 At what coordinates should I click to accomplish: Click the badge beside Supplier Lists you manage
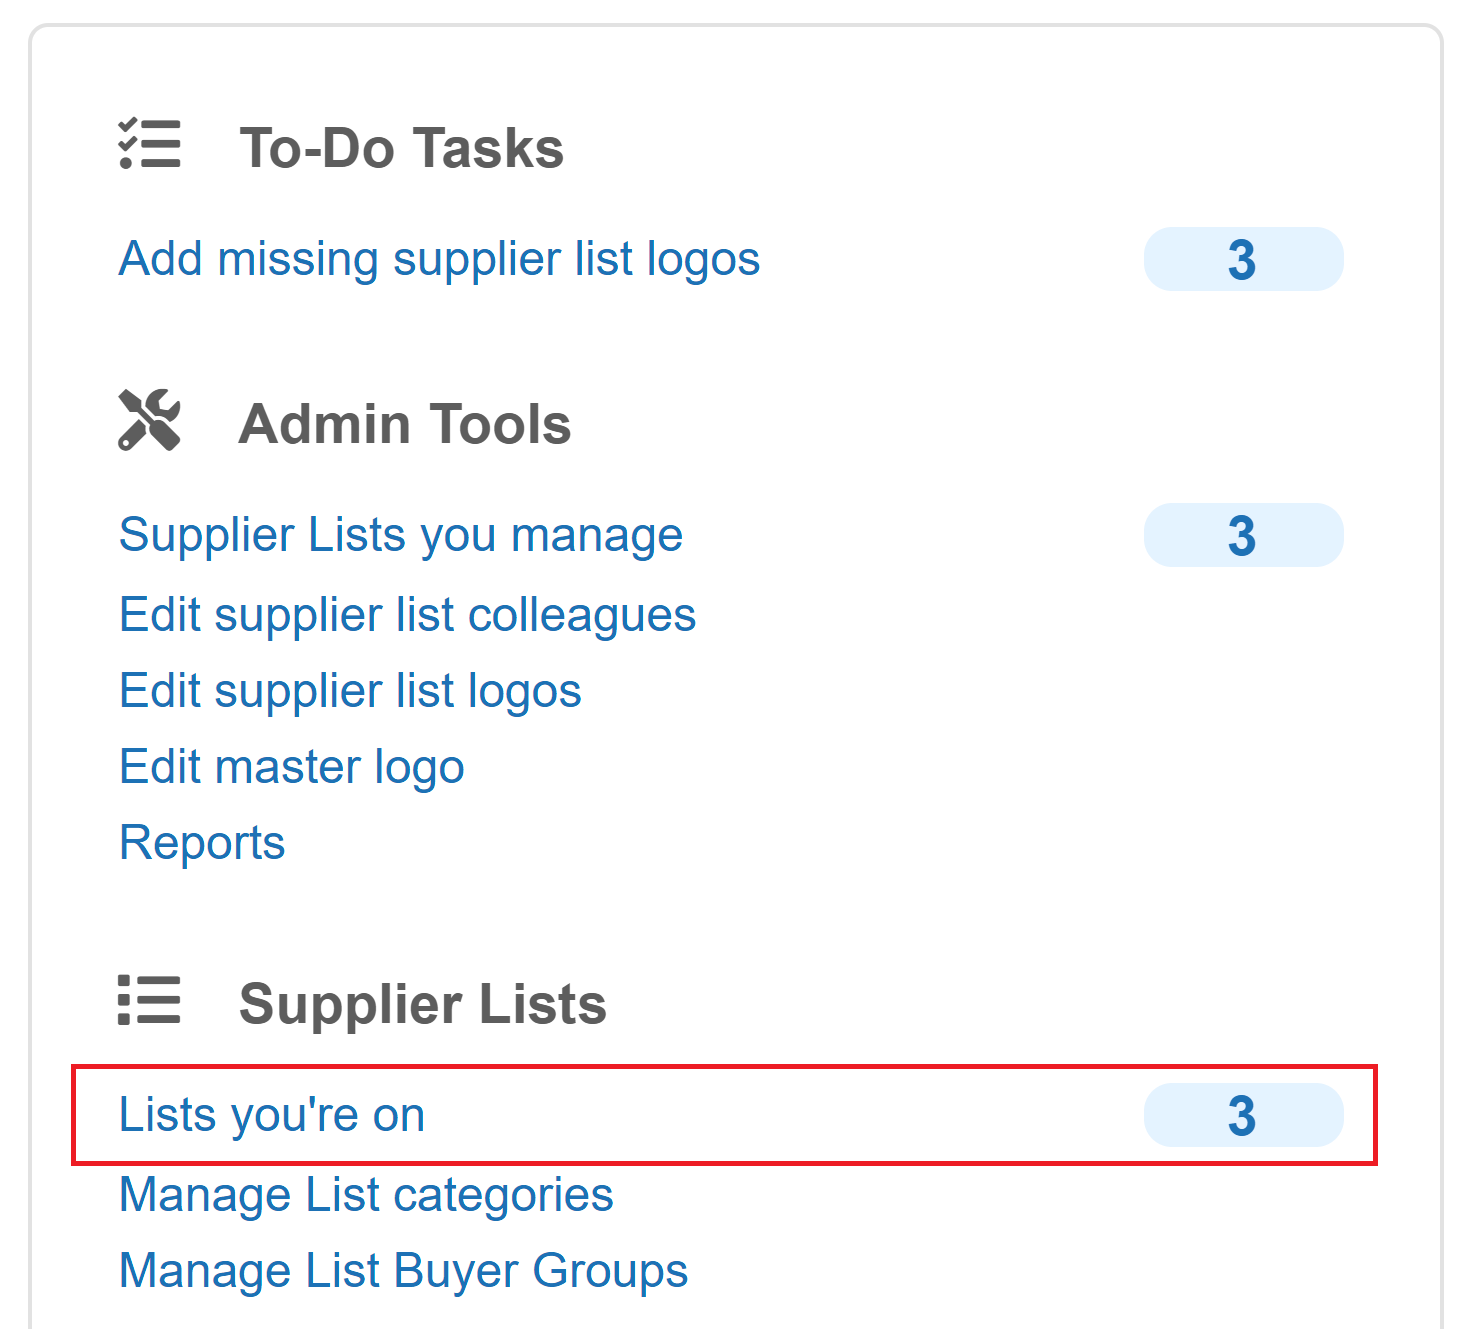[x=1242, y=536]
